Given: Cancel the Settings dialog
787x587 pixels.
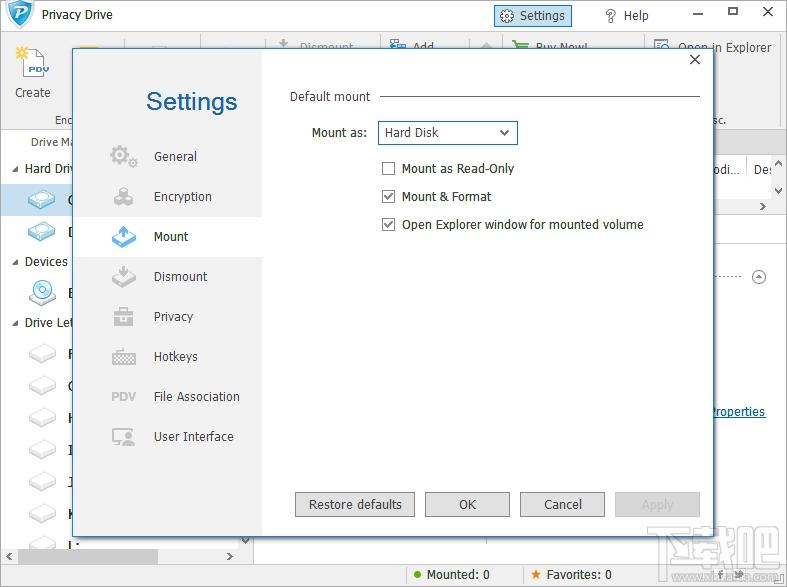Looking at the screenshot, I should pos(562,504).
